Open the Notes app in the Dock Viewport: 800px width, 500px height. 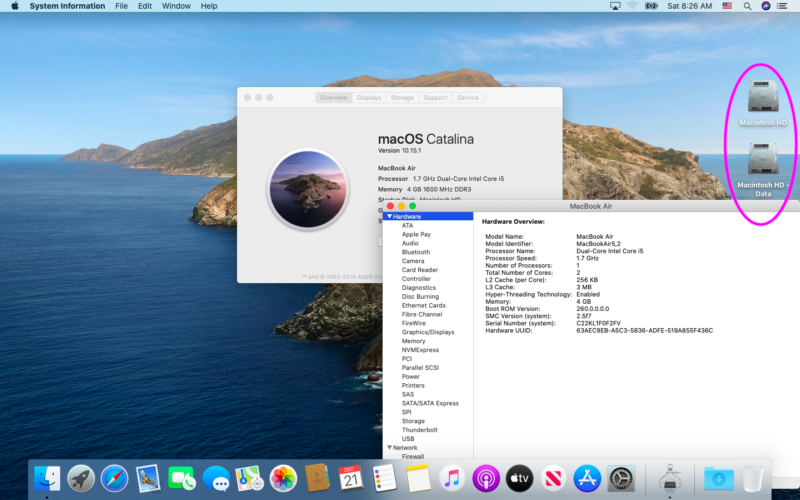coord(418,479)
